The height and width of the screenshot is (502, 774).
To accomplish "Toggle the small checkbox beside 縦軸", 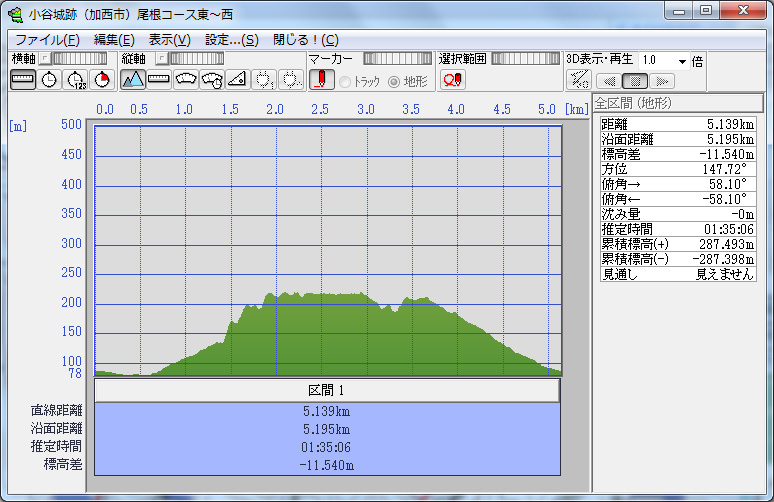I will click(161, 59).
